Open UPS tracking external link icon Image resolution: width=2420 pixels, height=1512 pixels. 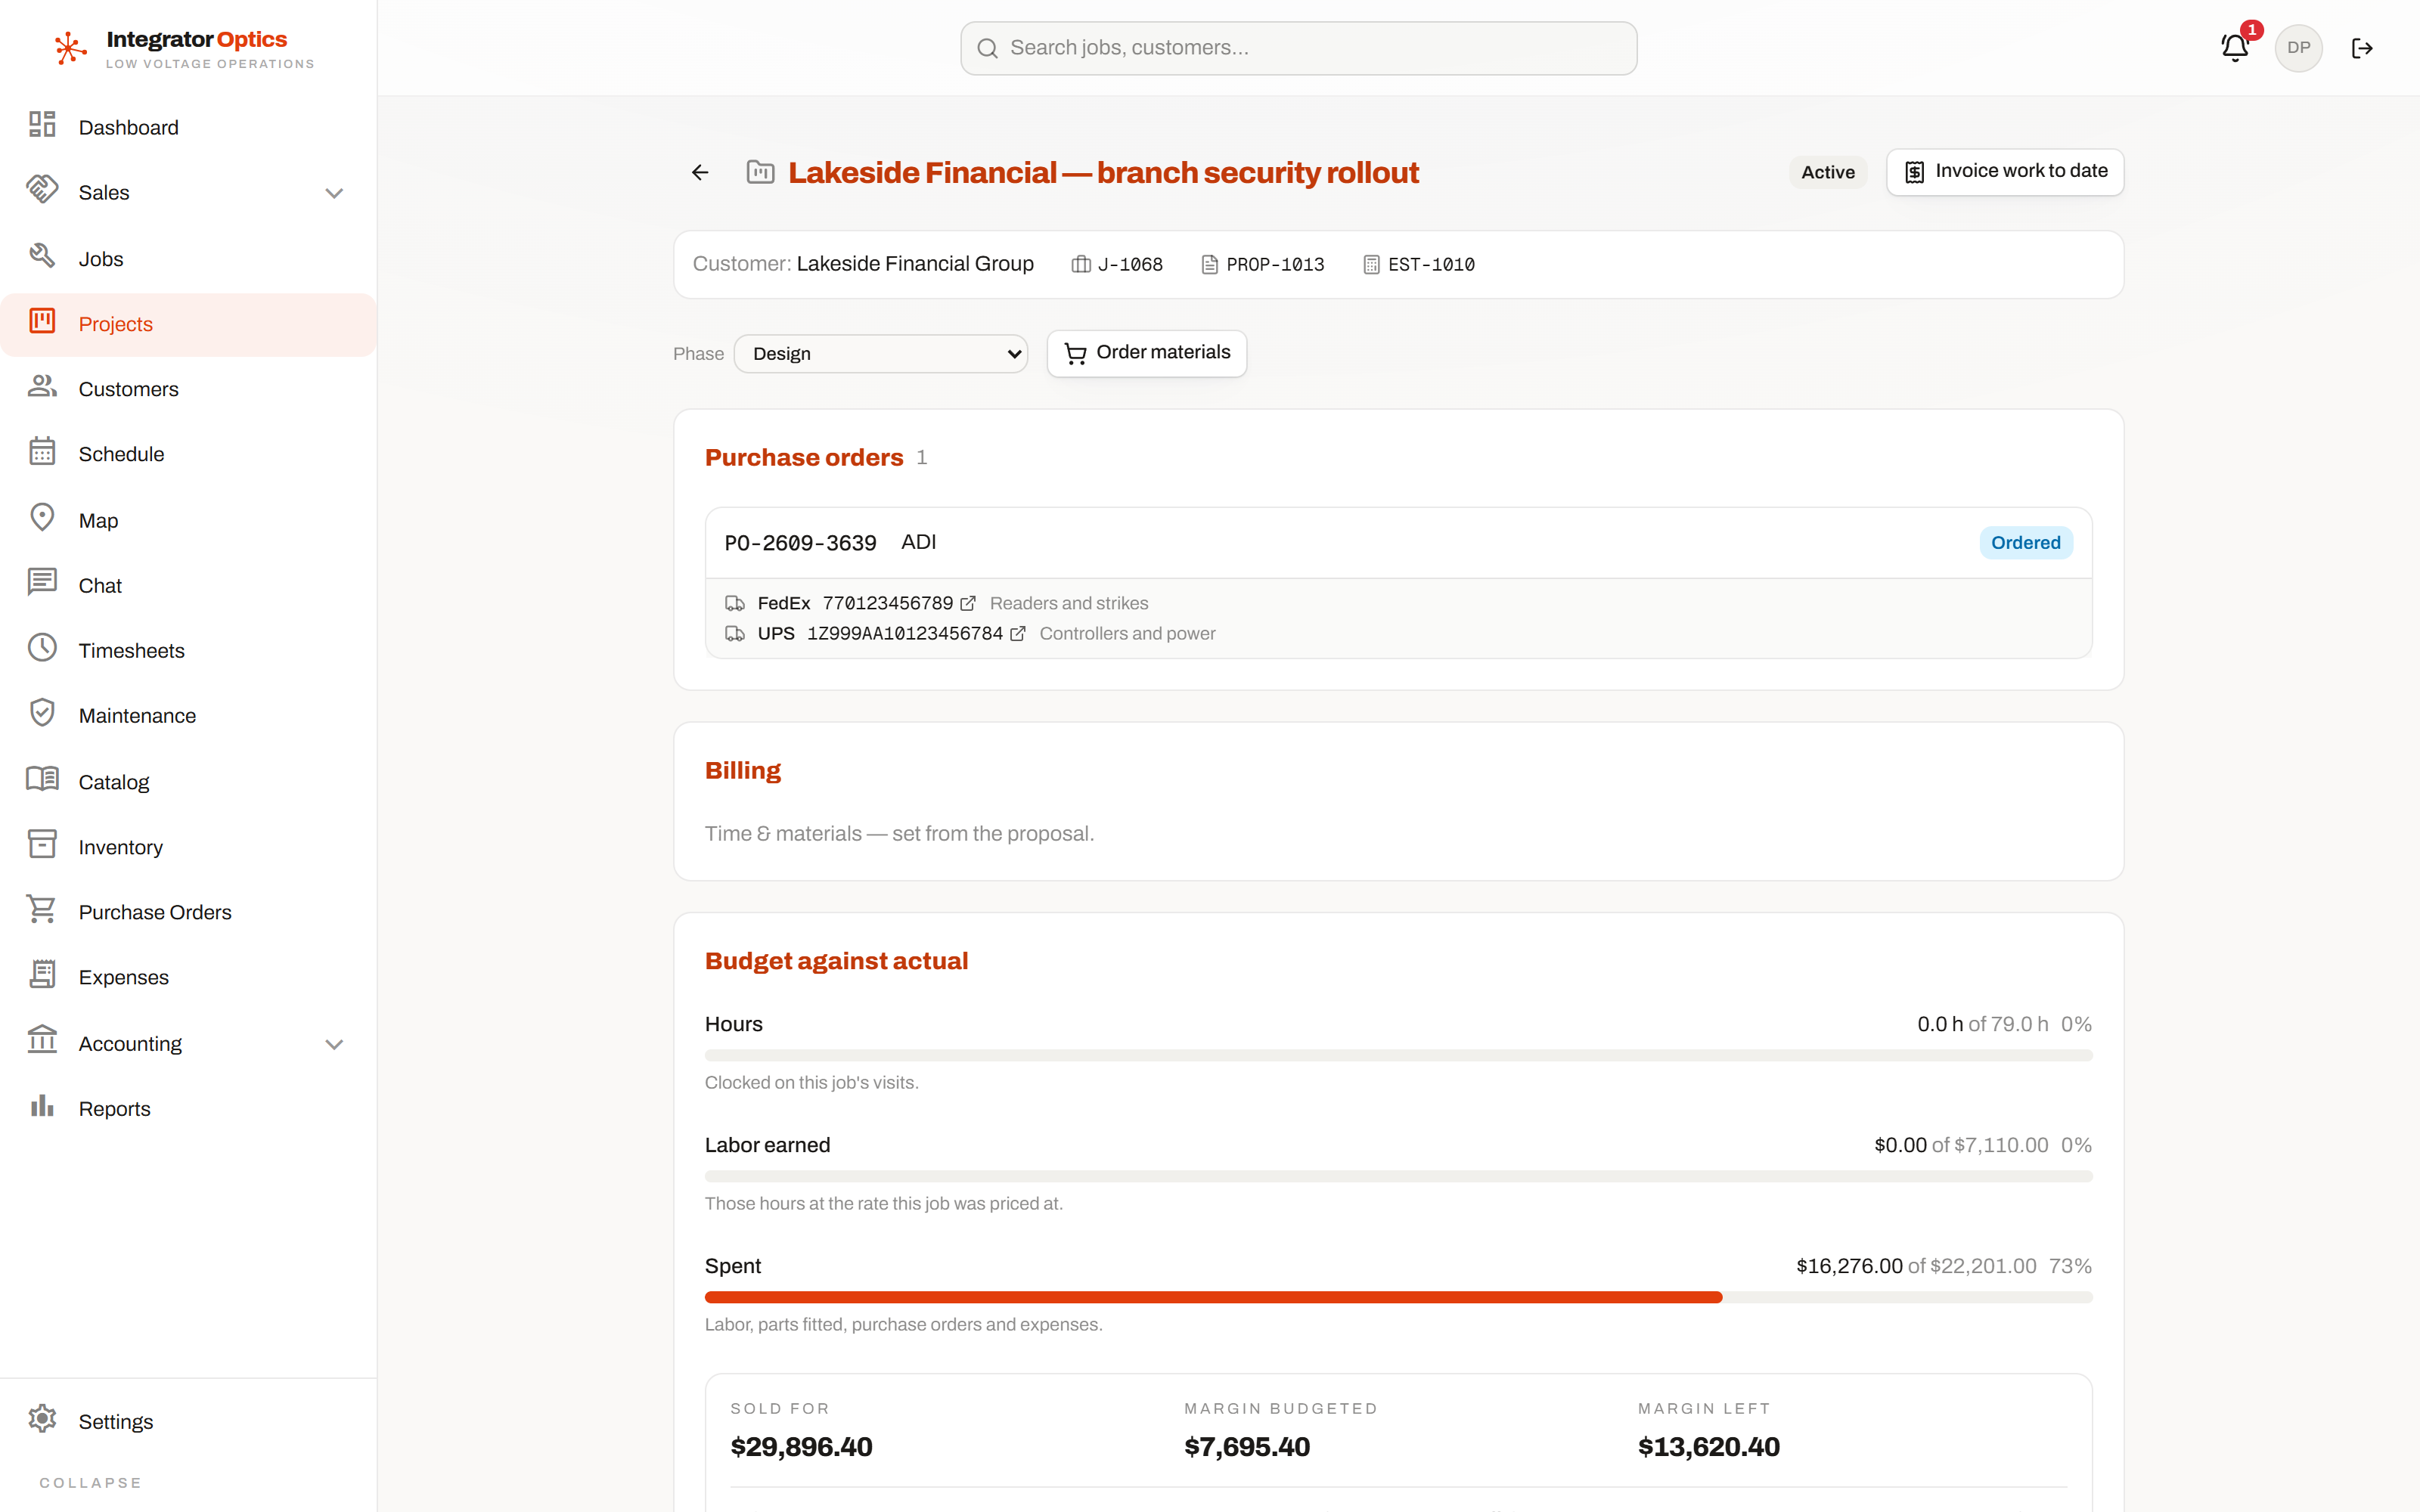[1018, 634]
